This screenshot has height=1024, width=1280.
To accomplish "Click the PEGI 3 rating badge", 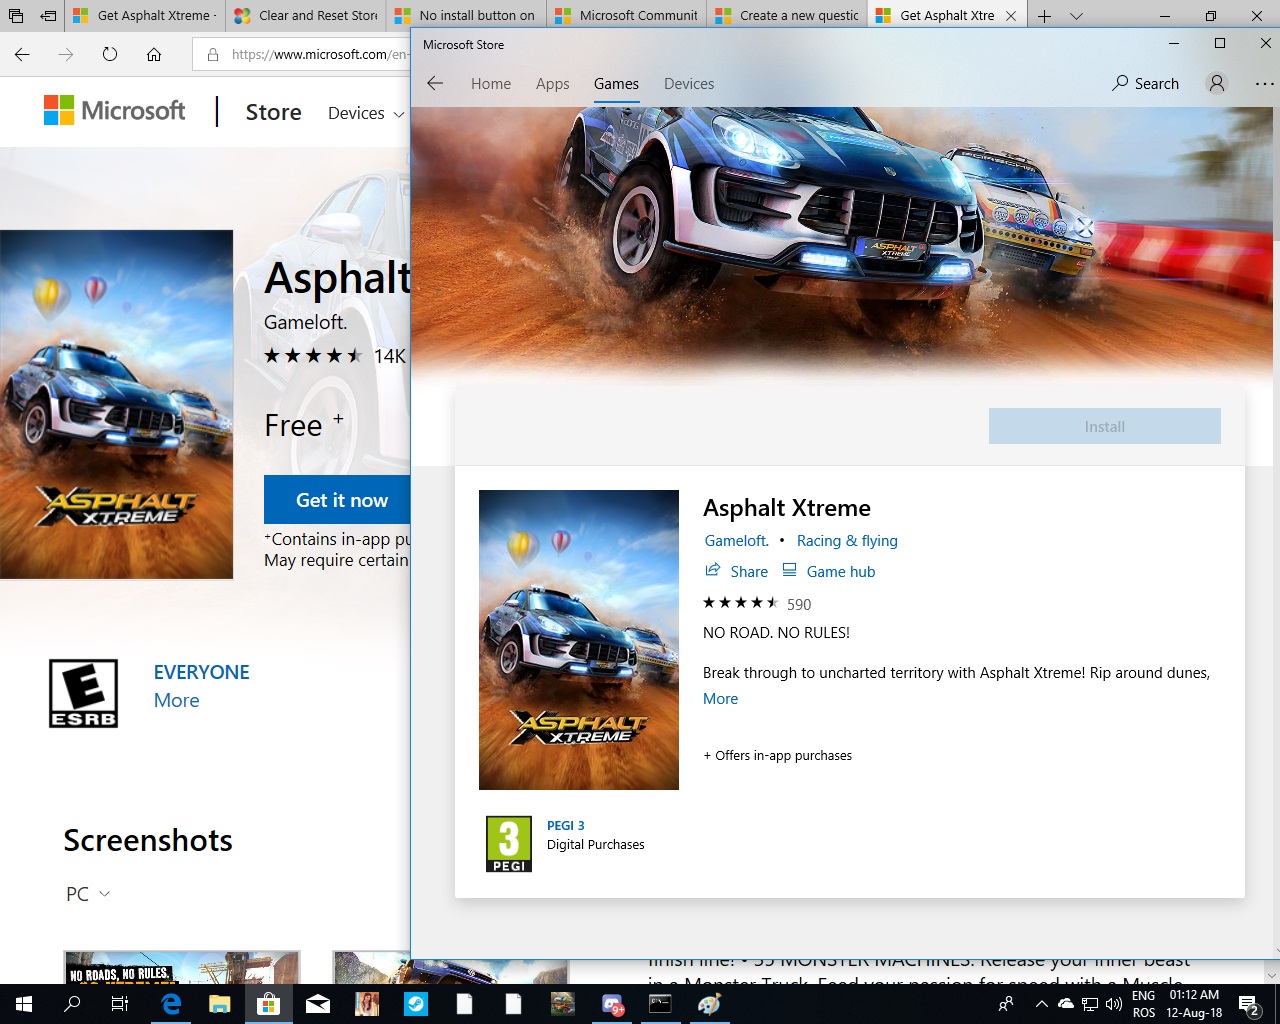I will pos(509,844).
